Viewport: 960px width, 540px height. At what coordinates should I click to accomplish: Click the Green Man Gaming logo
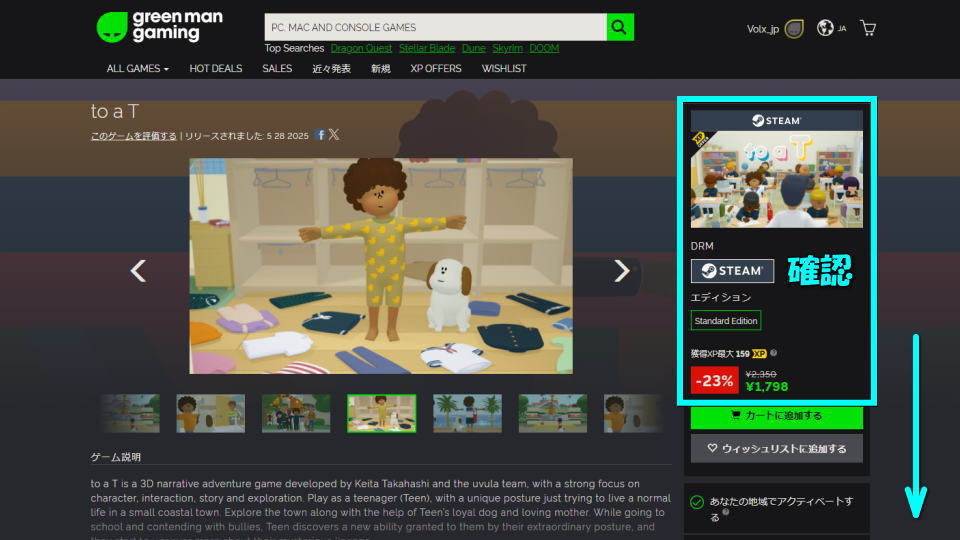coord(160,27)
